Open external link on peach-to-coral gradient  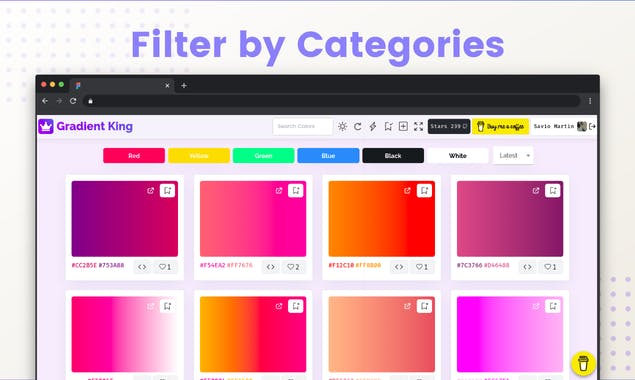407,306
